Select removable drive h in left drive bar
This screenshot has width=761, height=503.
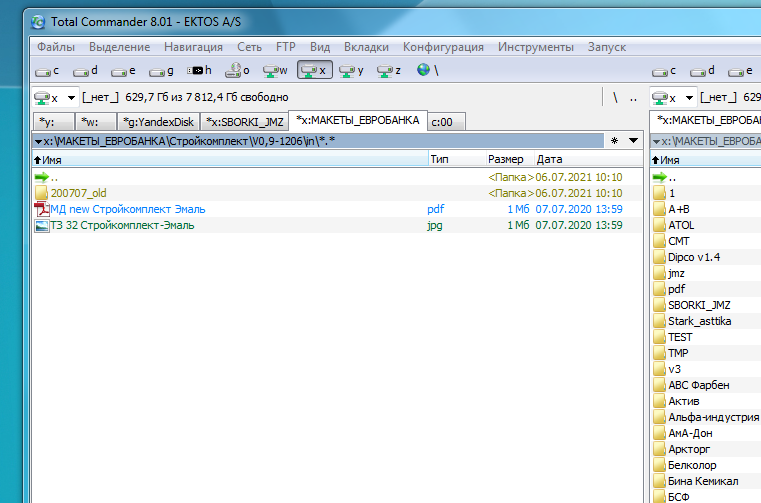click(x=199, y=71)
